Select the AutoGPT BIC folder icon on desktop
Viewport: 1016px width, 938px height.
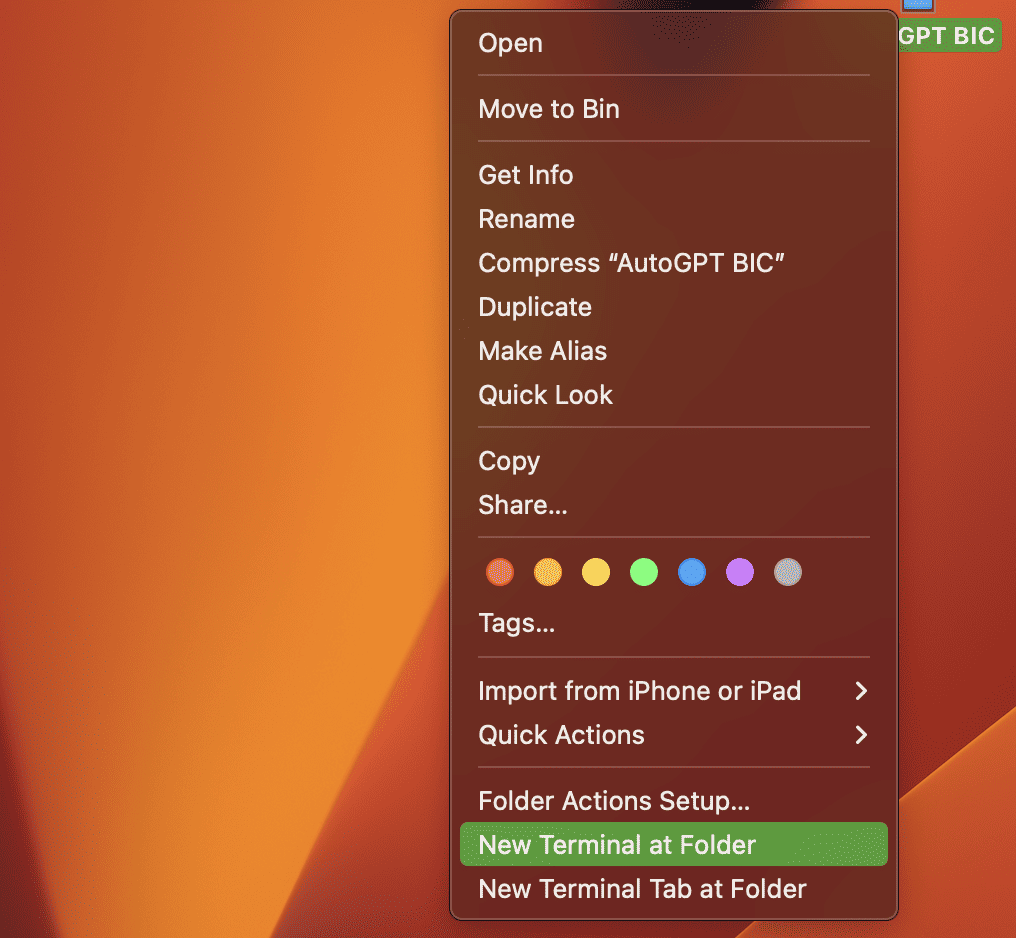pos(918,5)
